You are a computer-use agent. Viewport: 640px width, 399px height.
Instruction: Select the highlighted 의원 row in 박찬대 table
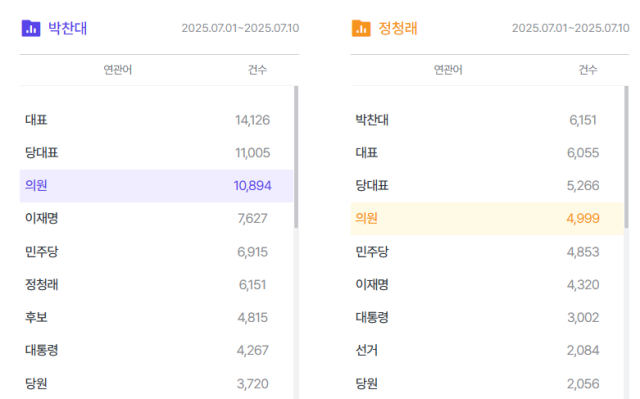156,186
